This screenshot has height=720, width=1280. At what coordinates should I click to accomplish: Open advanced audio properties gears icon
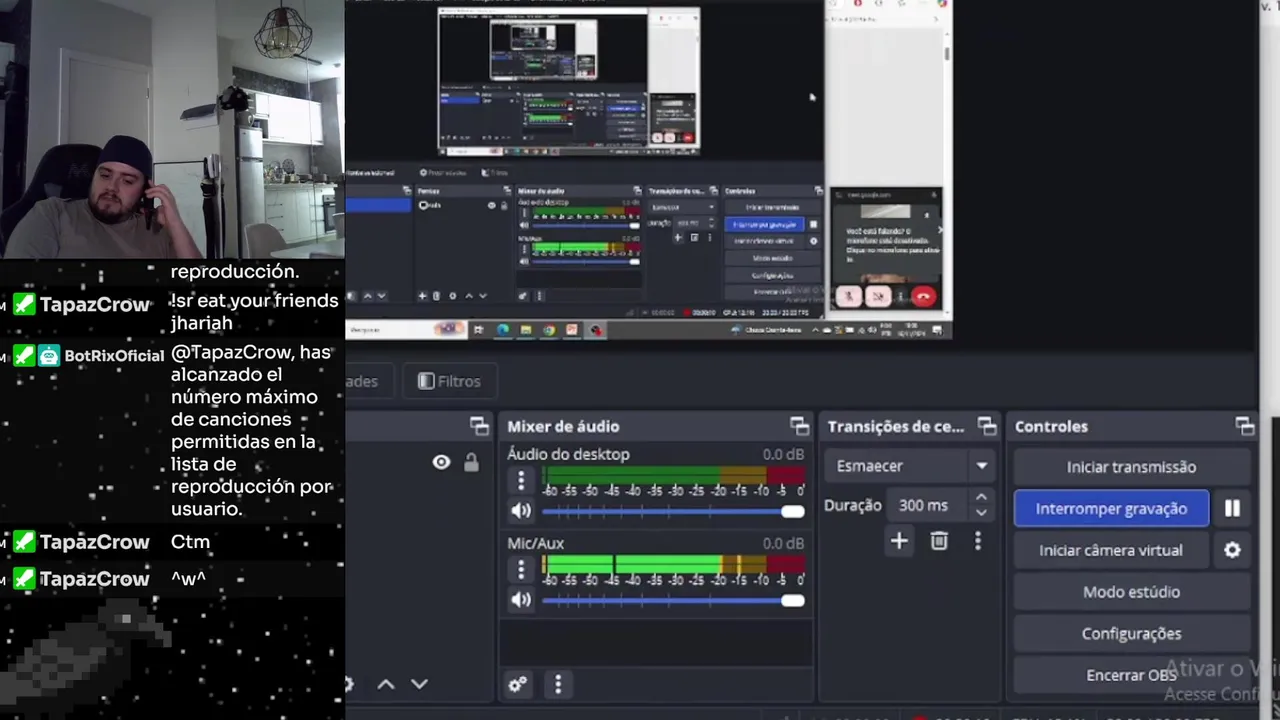click(518, 684)
